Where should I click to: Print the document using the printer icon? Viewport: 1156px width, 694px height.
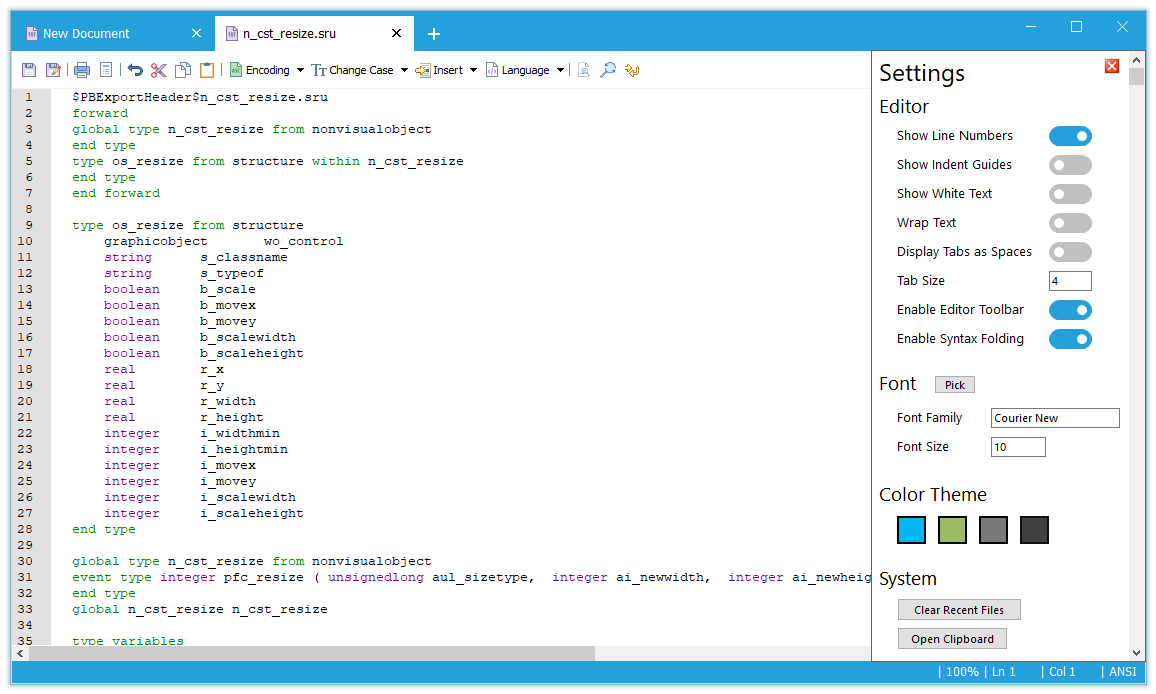(82, 70)
